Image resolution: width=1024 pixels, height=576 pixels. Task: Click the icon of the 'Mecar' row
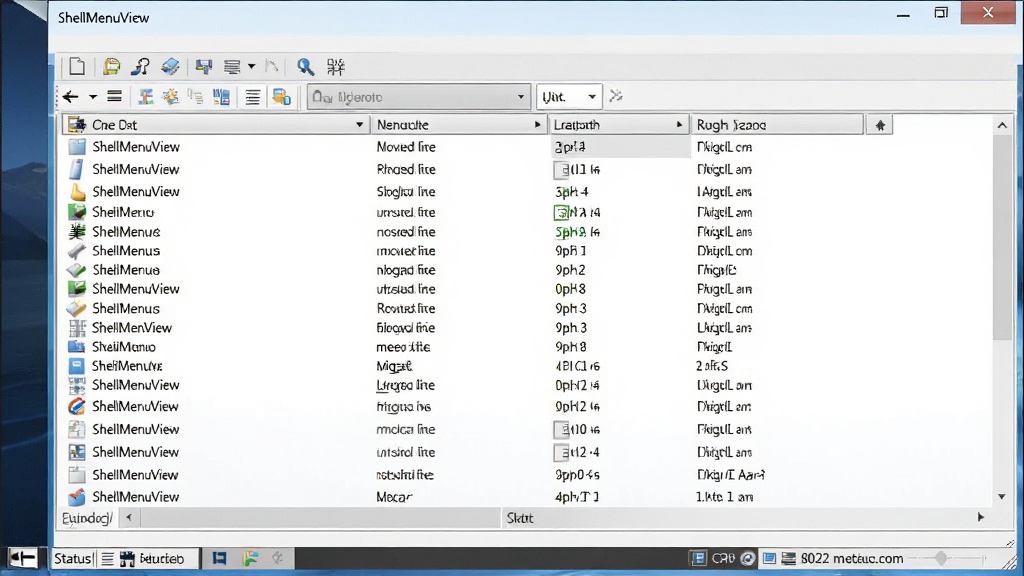[x=76, y=497]
